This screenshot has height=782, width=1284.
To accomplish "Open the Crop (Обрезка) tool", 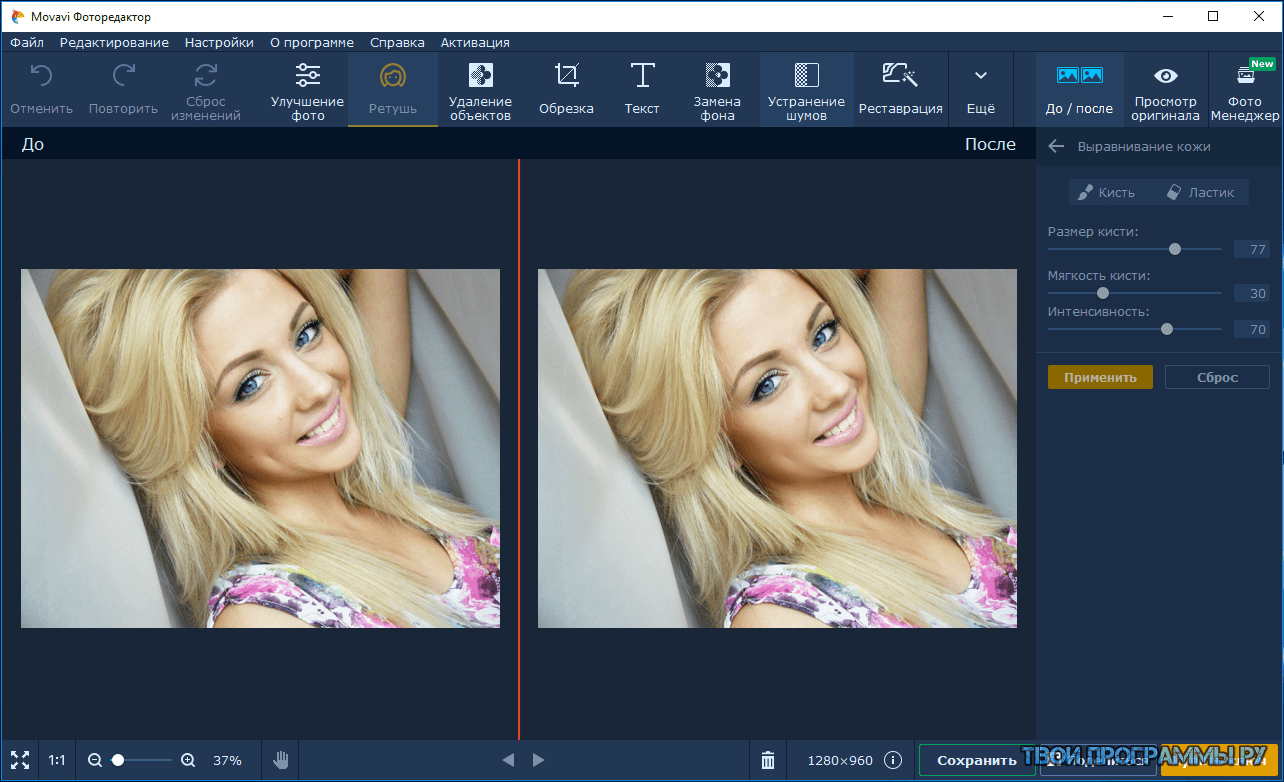I will (x=566, y=89).
